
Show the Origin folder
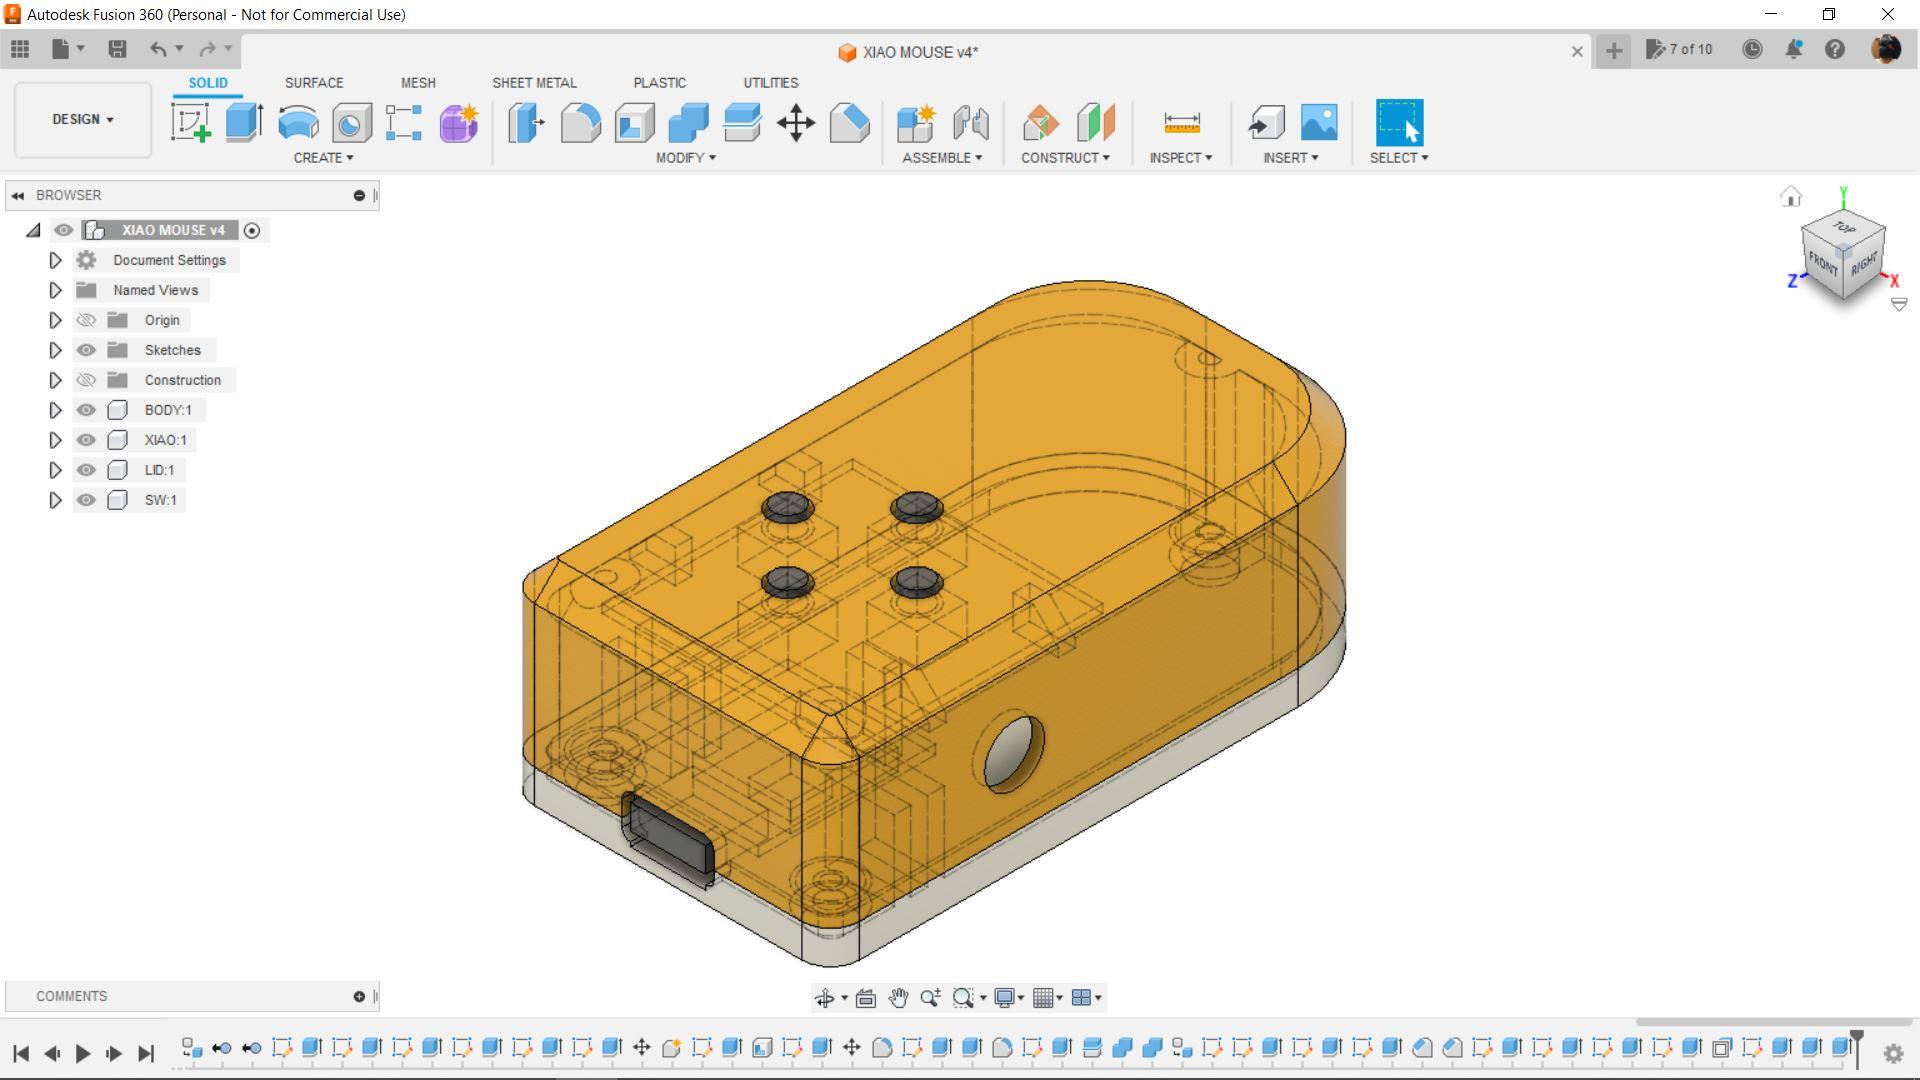pyautogui.click(x=87, y=320)
